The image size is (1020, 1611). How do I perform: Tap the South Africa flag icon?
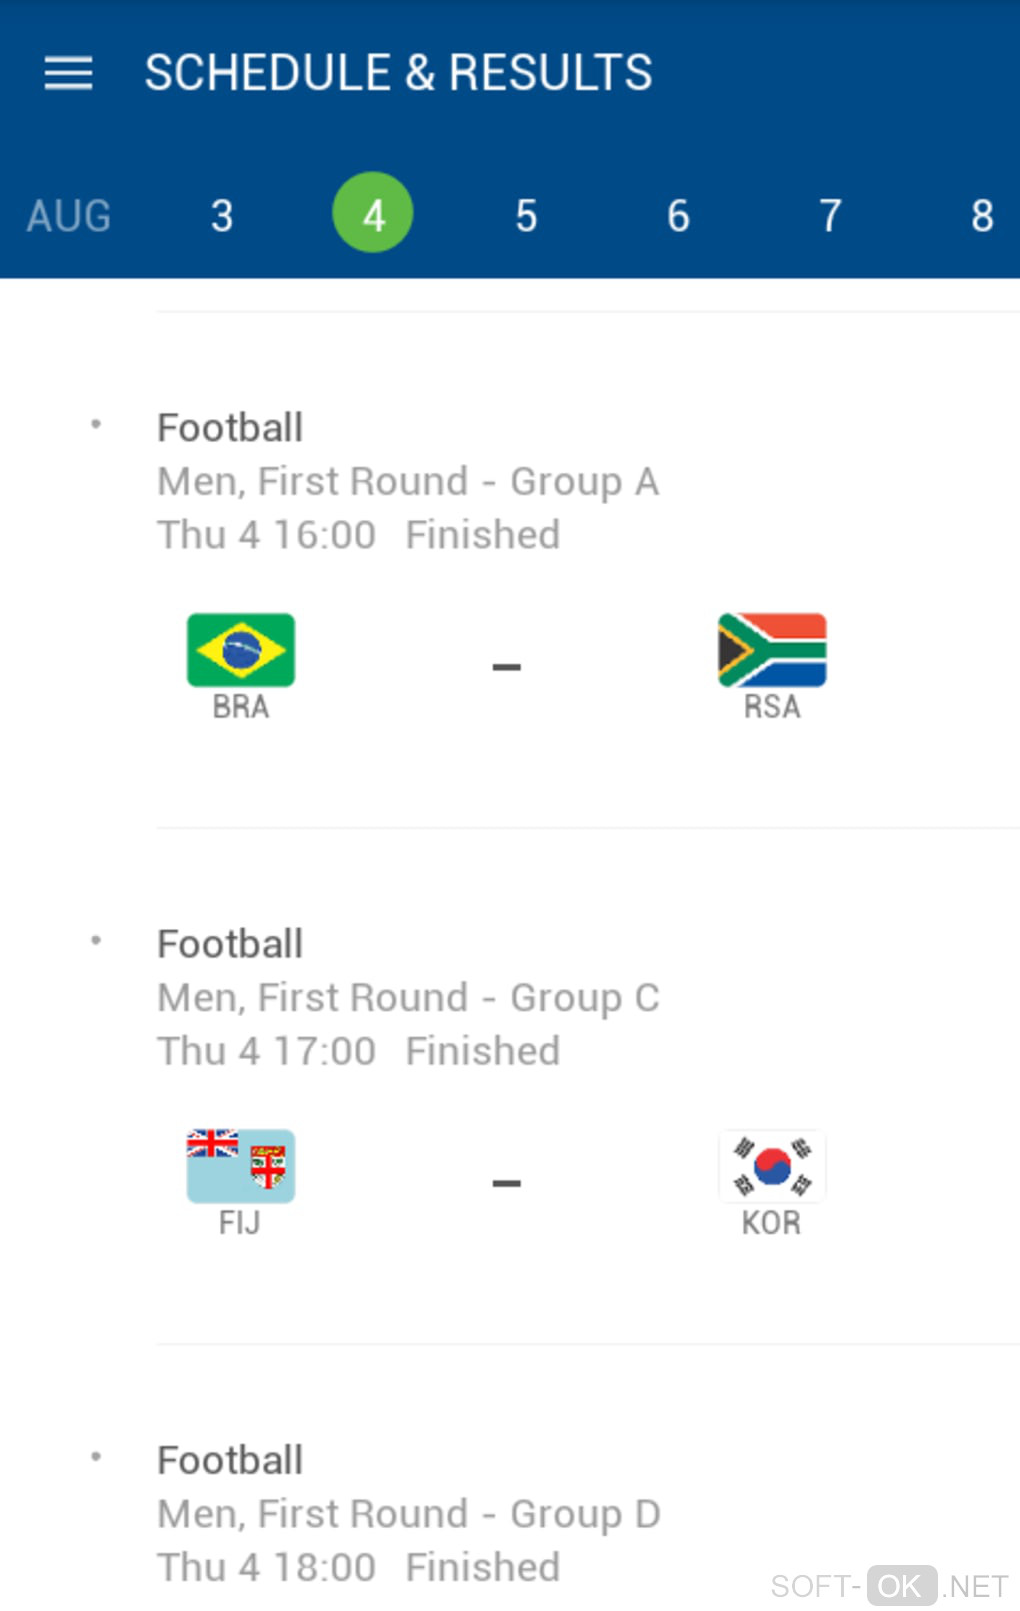coord(771,650)
